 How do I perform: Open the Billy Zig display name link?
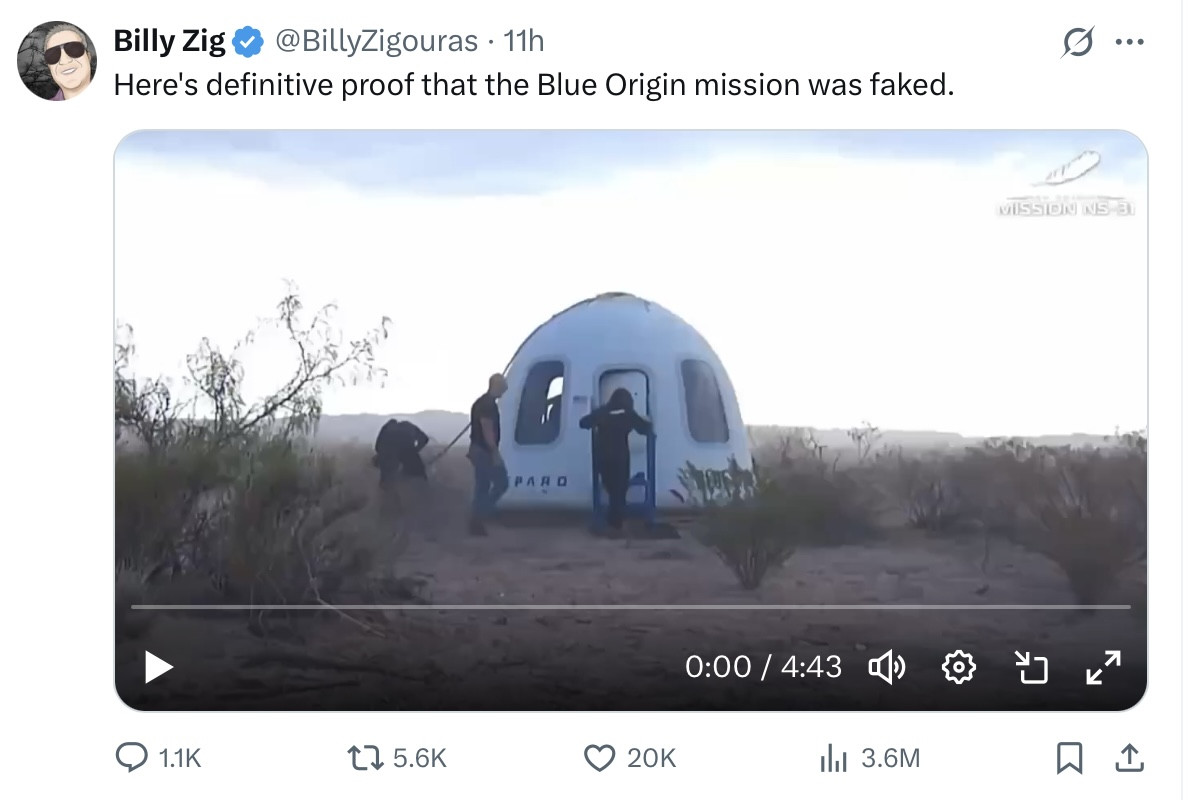(x=169, y=41)
